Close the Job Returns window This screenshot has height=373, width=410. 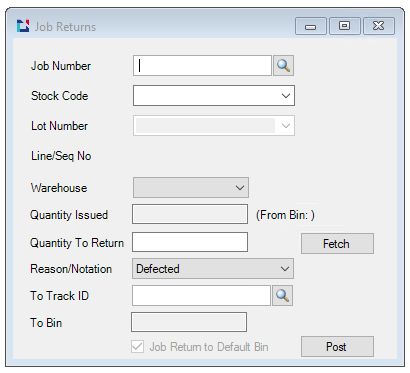click(x=379, y=26)
